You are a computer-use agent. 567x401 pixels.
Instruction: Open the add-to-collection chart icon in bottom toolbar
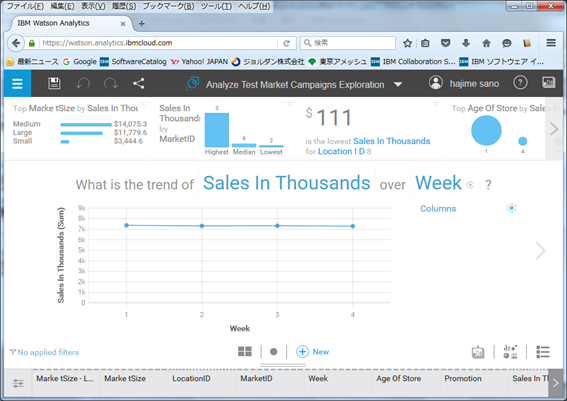pyautogui.click(x=478, y=352)
